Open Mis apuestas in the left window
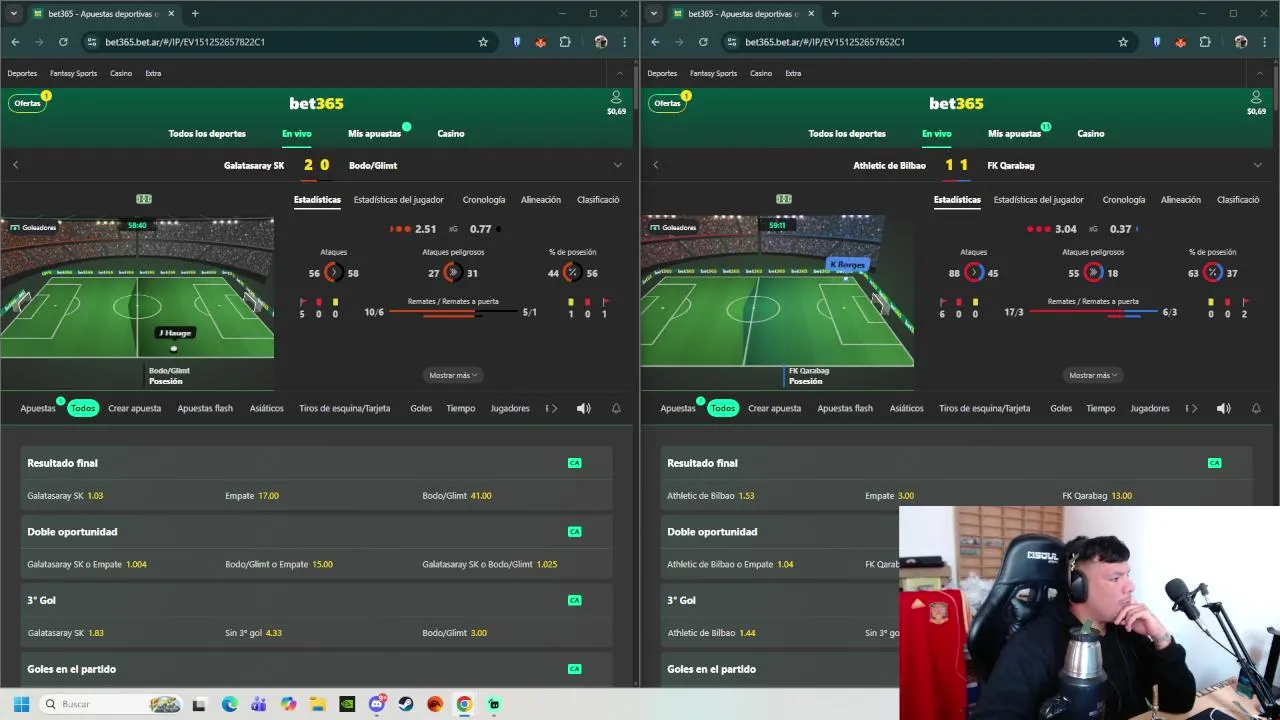 click(x=374, y=134)
